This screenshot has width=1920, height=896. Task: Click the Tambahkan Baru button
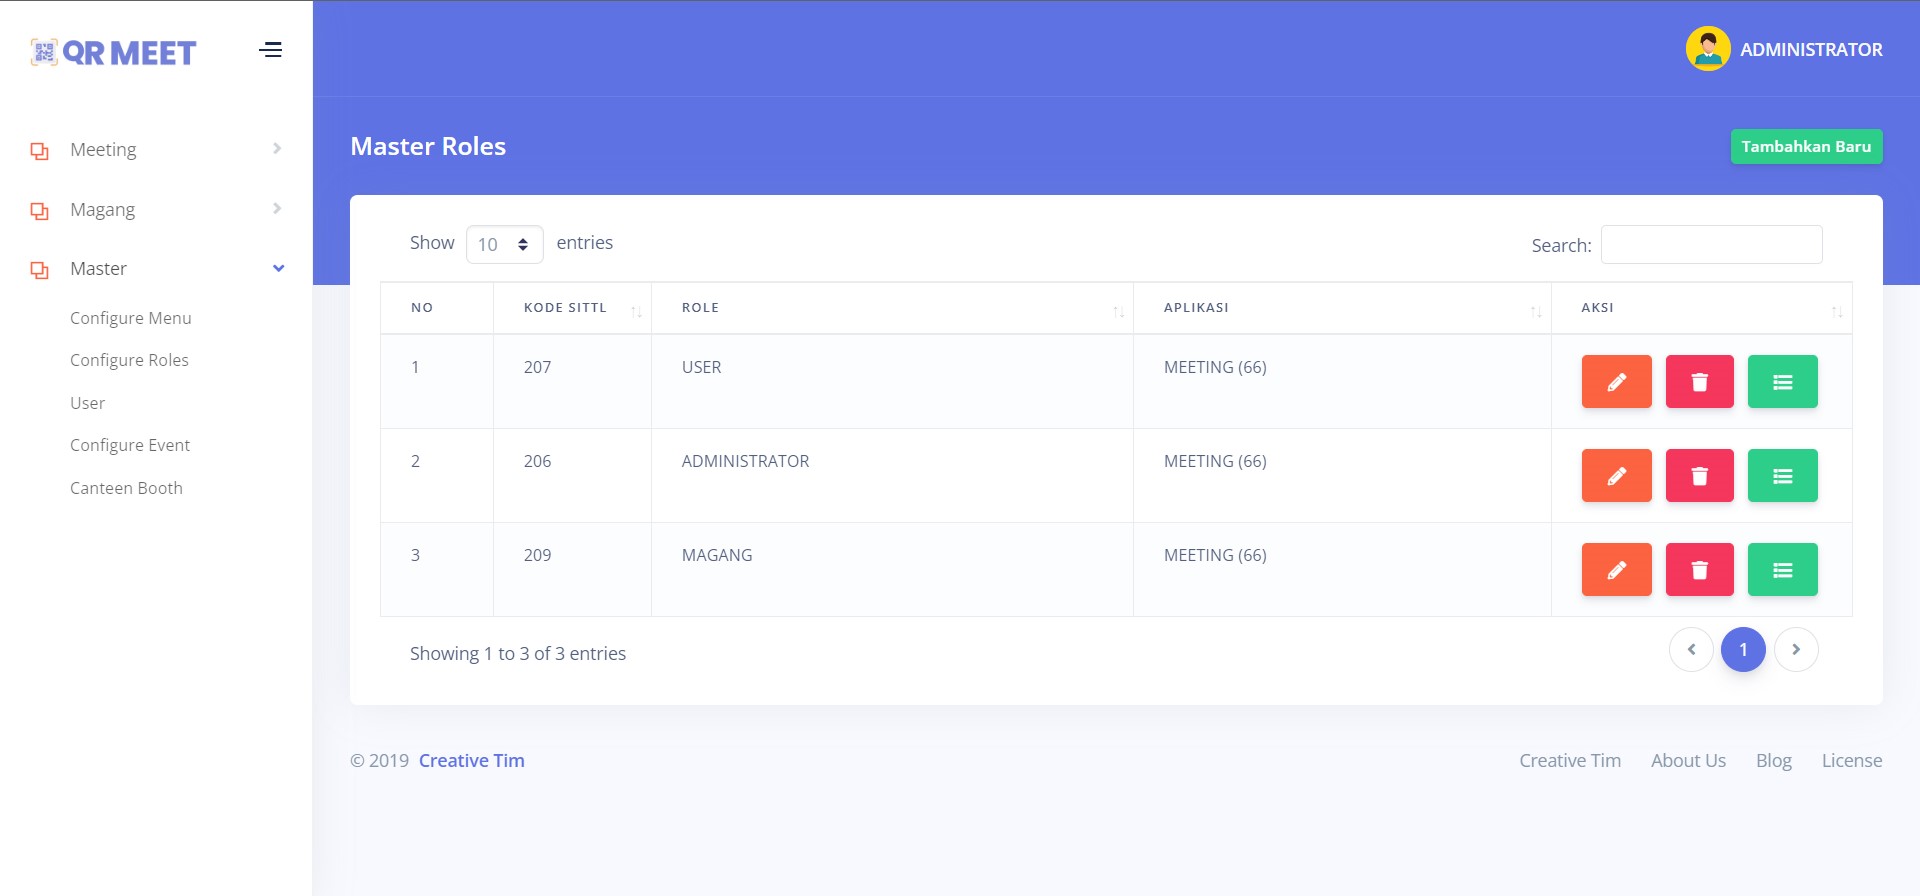tap(1806, 146)
